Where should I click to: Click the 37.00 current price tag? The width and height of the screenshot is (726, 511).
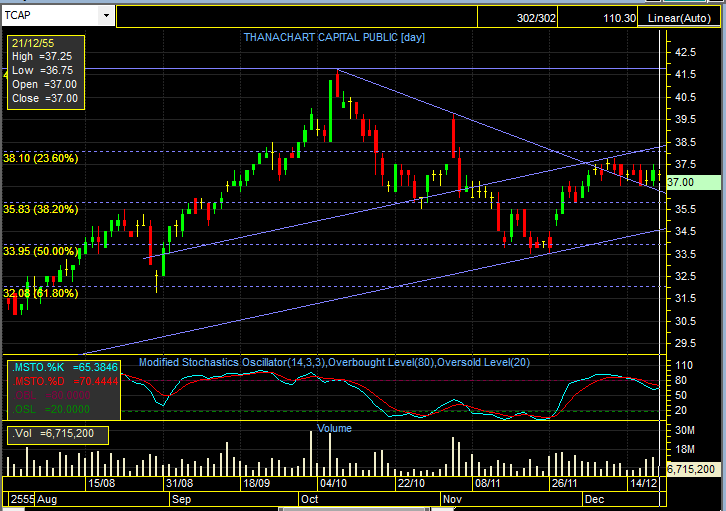click(693, 182)
